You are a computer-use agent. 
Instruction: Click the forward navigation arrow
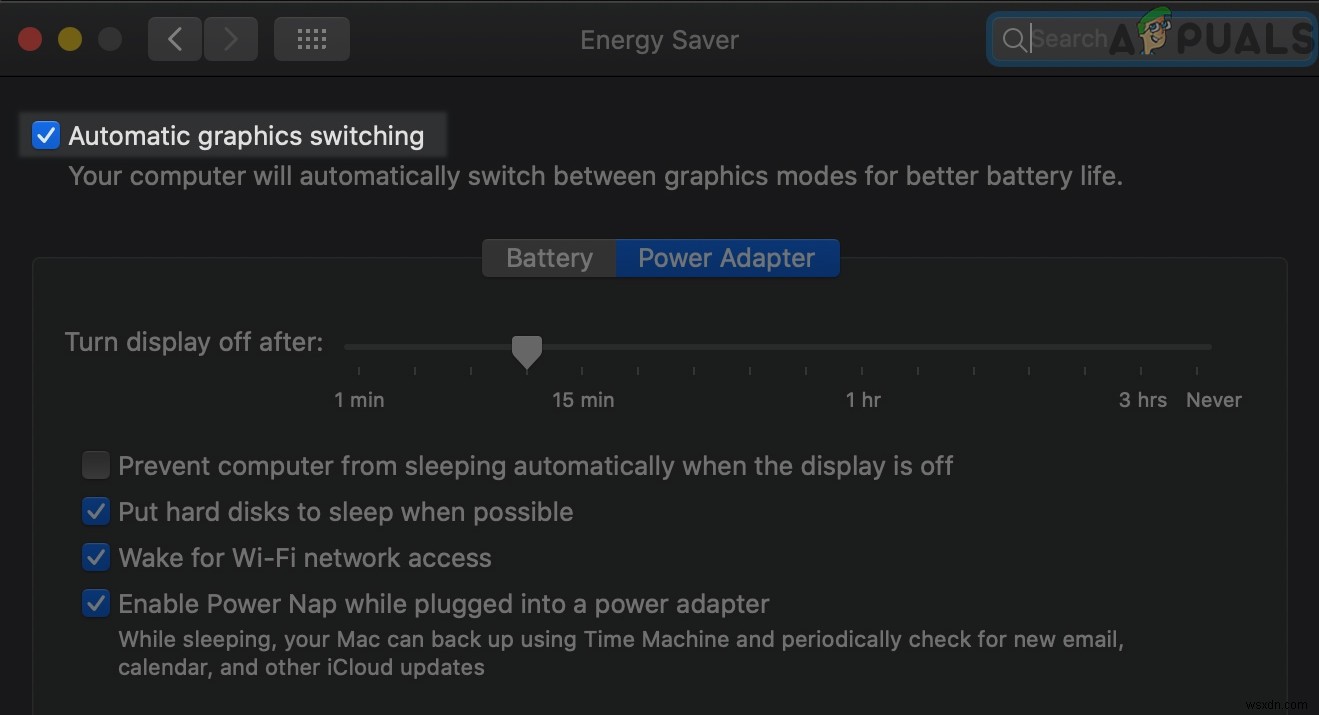231,39
